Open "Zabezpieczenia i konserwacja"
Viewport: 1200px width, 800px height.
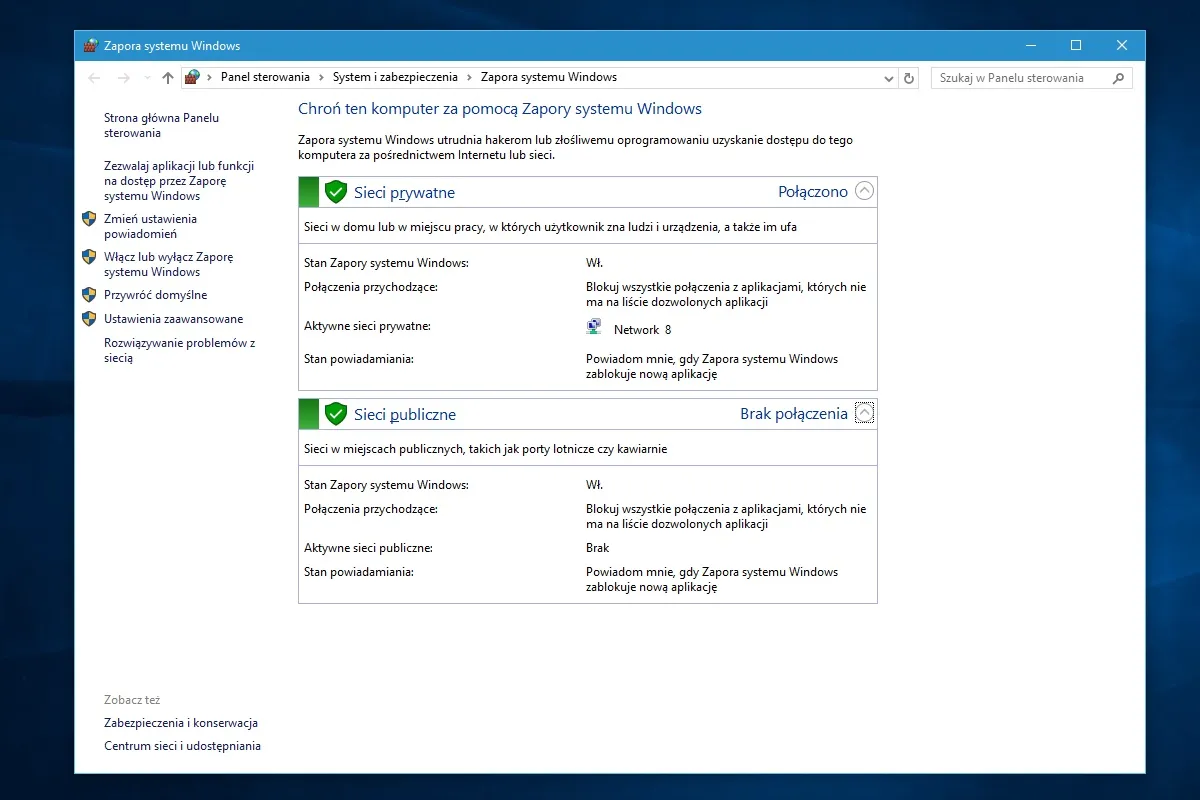point(180,722)
